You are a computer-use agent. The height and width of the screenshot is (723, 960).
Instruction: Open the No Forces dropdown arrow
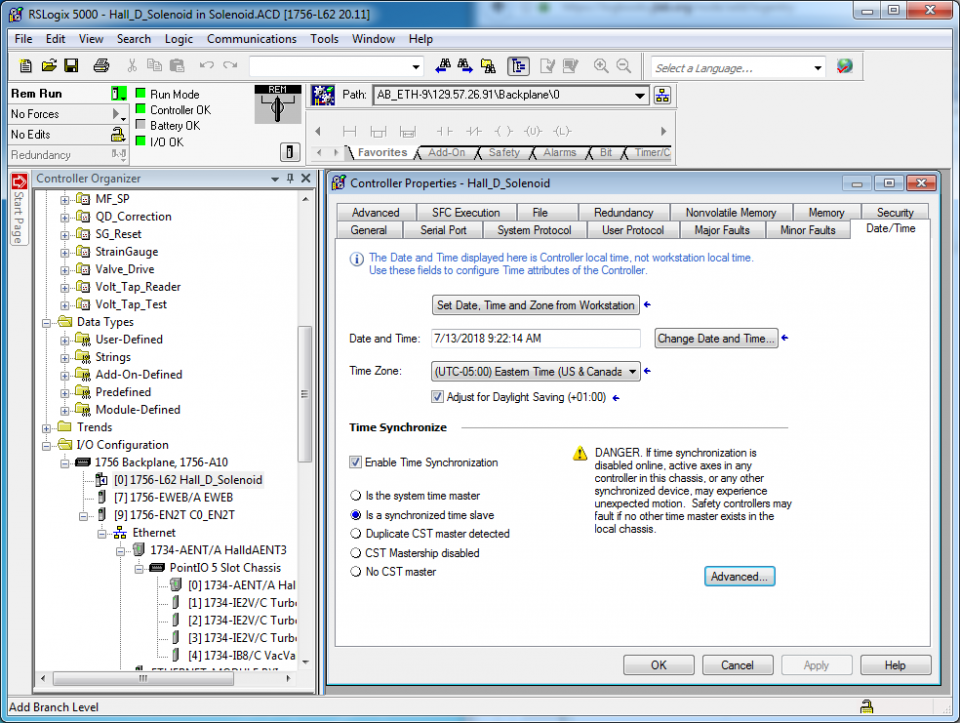(119, 114)
